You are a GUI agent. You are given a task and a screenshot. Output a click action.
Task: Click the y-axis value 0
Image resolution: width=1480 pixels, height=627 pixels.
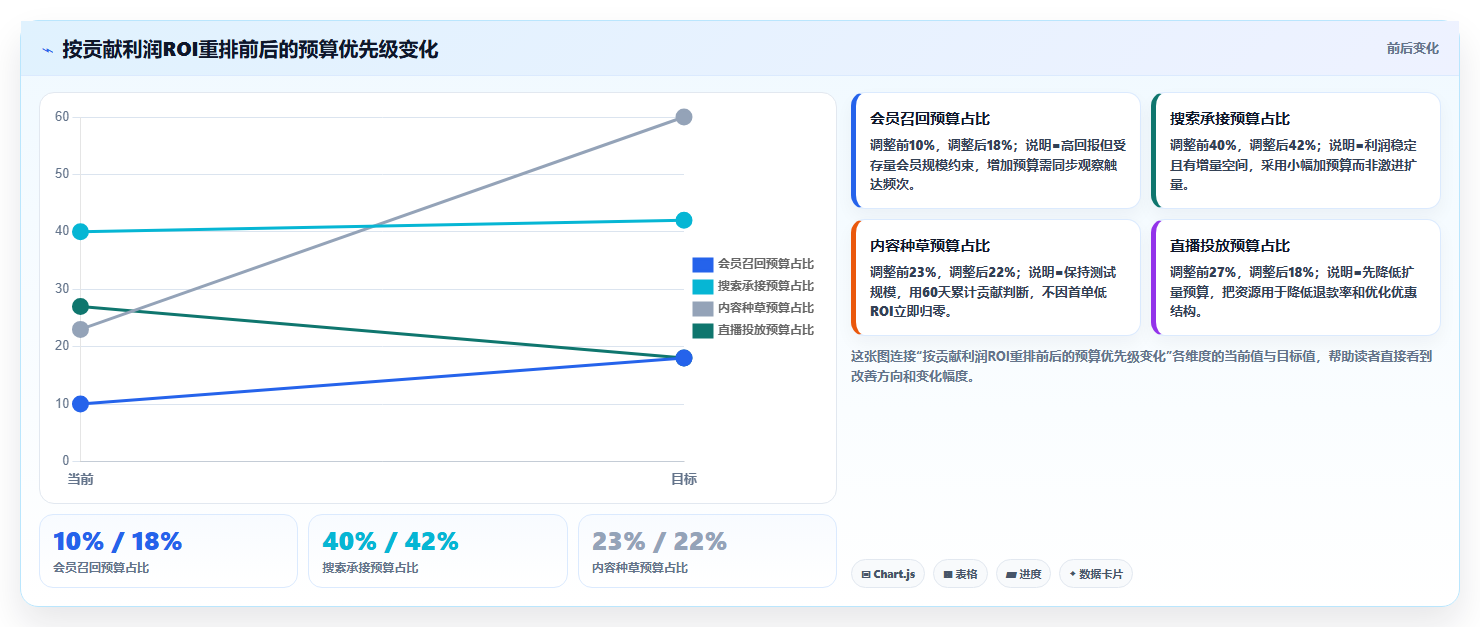click(66, 461)
